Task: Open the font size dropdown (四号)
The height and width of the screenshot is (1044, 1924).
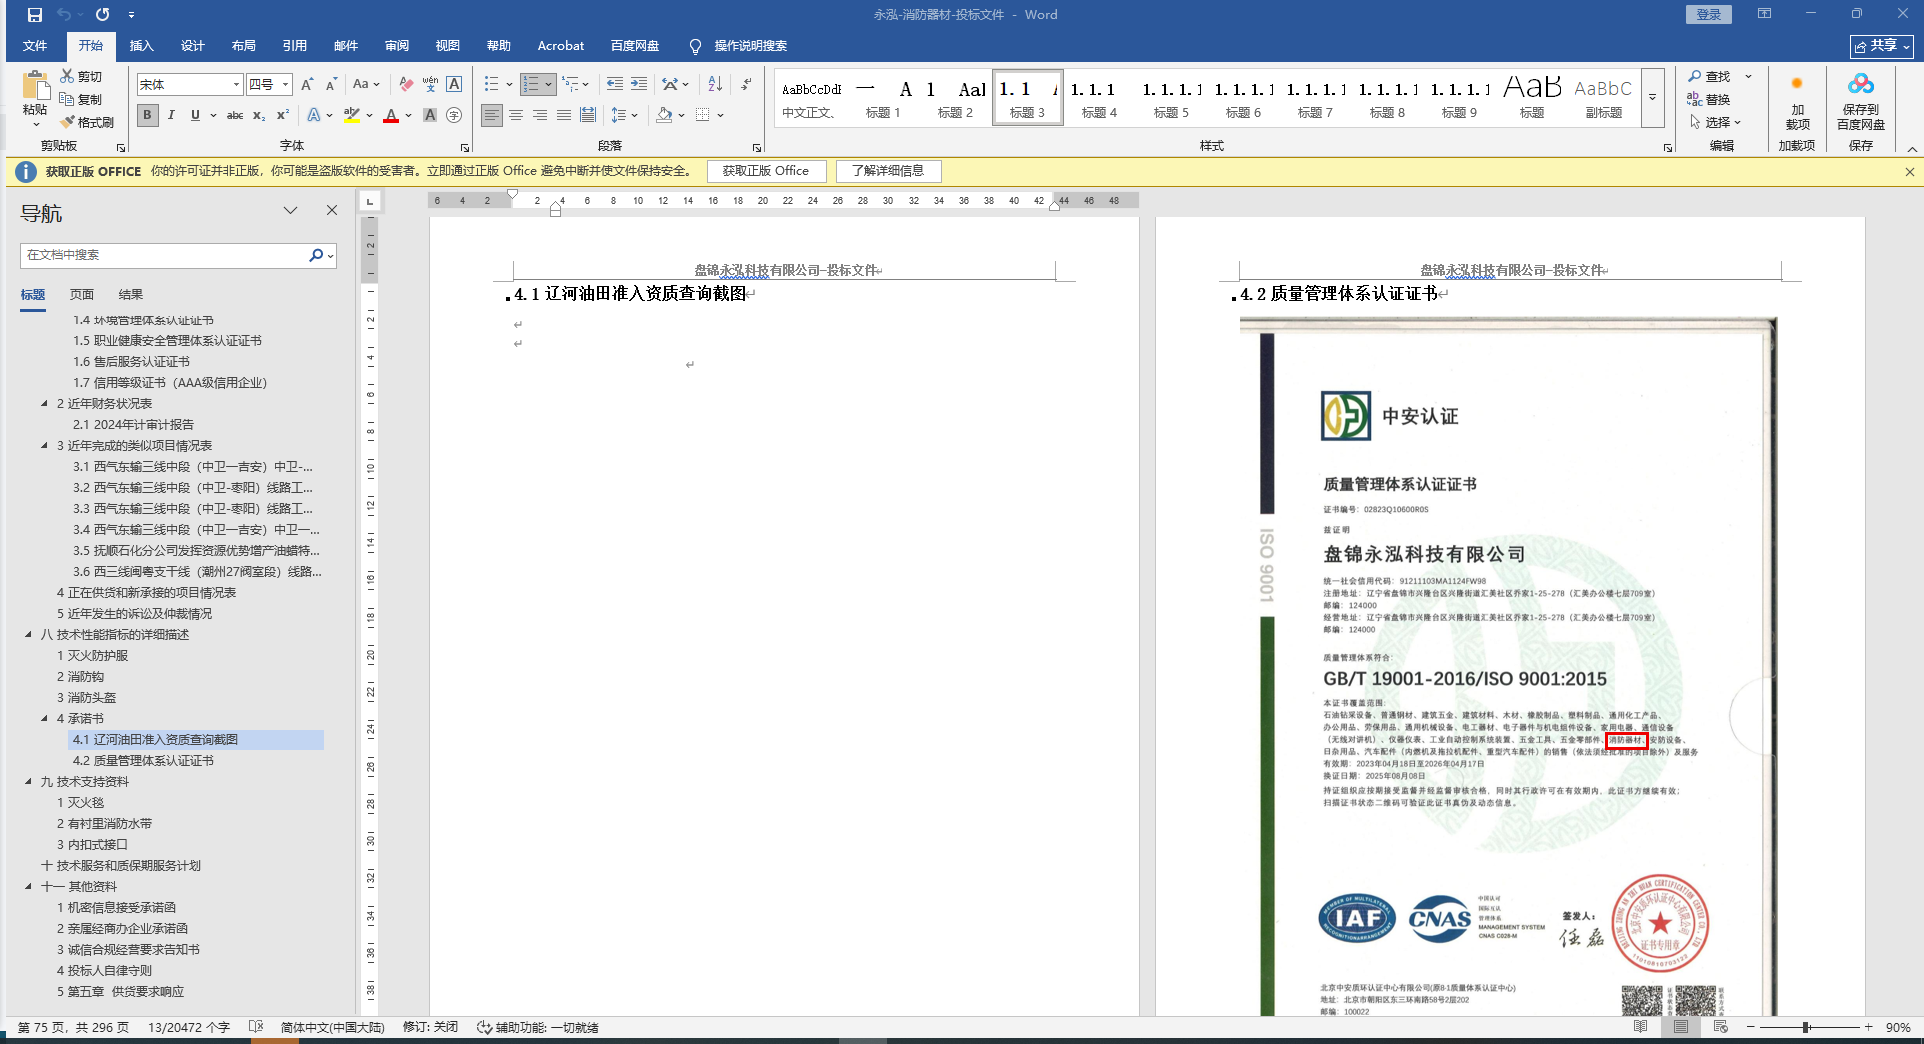Action: pos(285,84)
